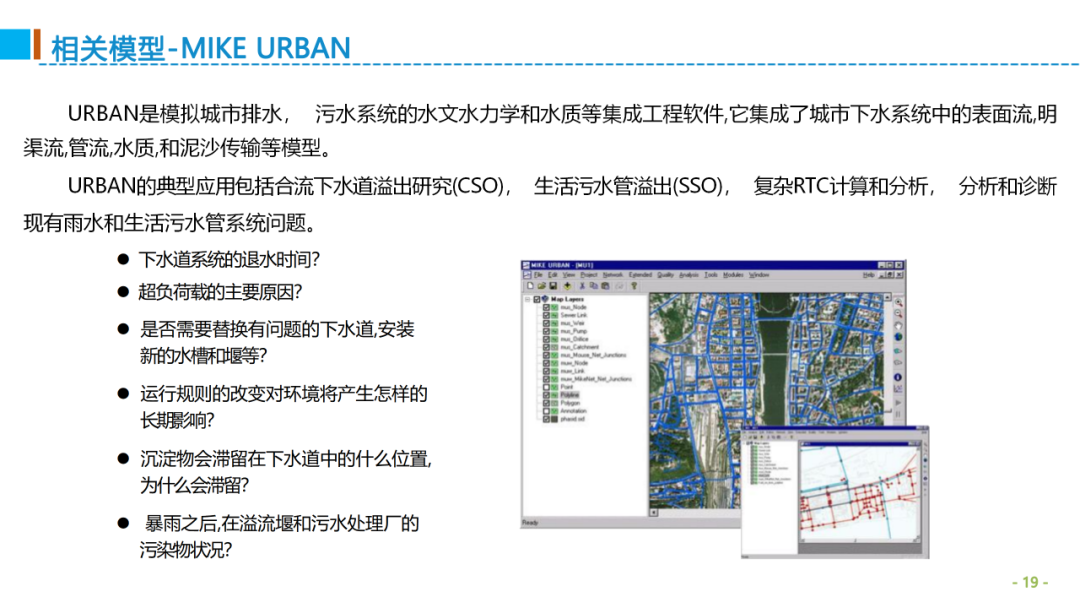The height and width of the screenshot is (608, 1080).
Task: Open the File menu
Action: (538, 275)
